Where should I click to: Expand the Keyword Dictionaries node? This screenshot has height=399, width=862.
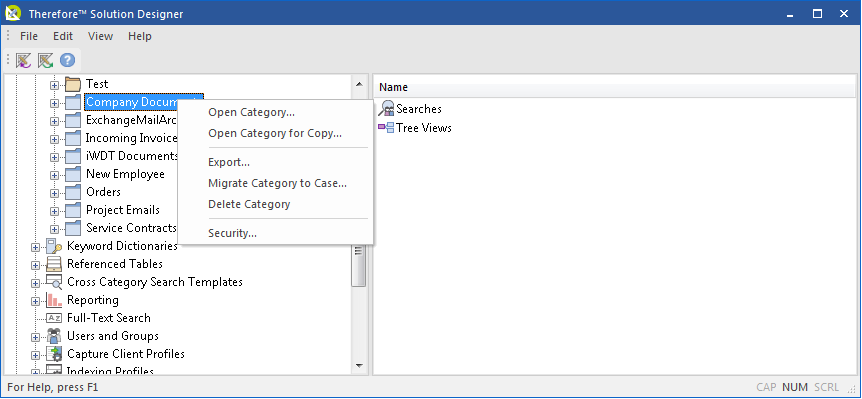point(36,247)
